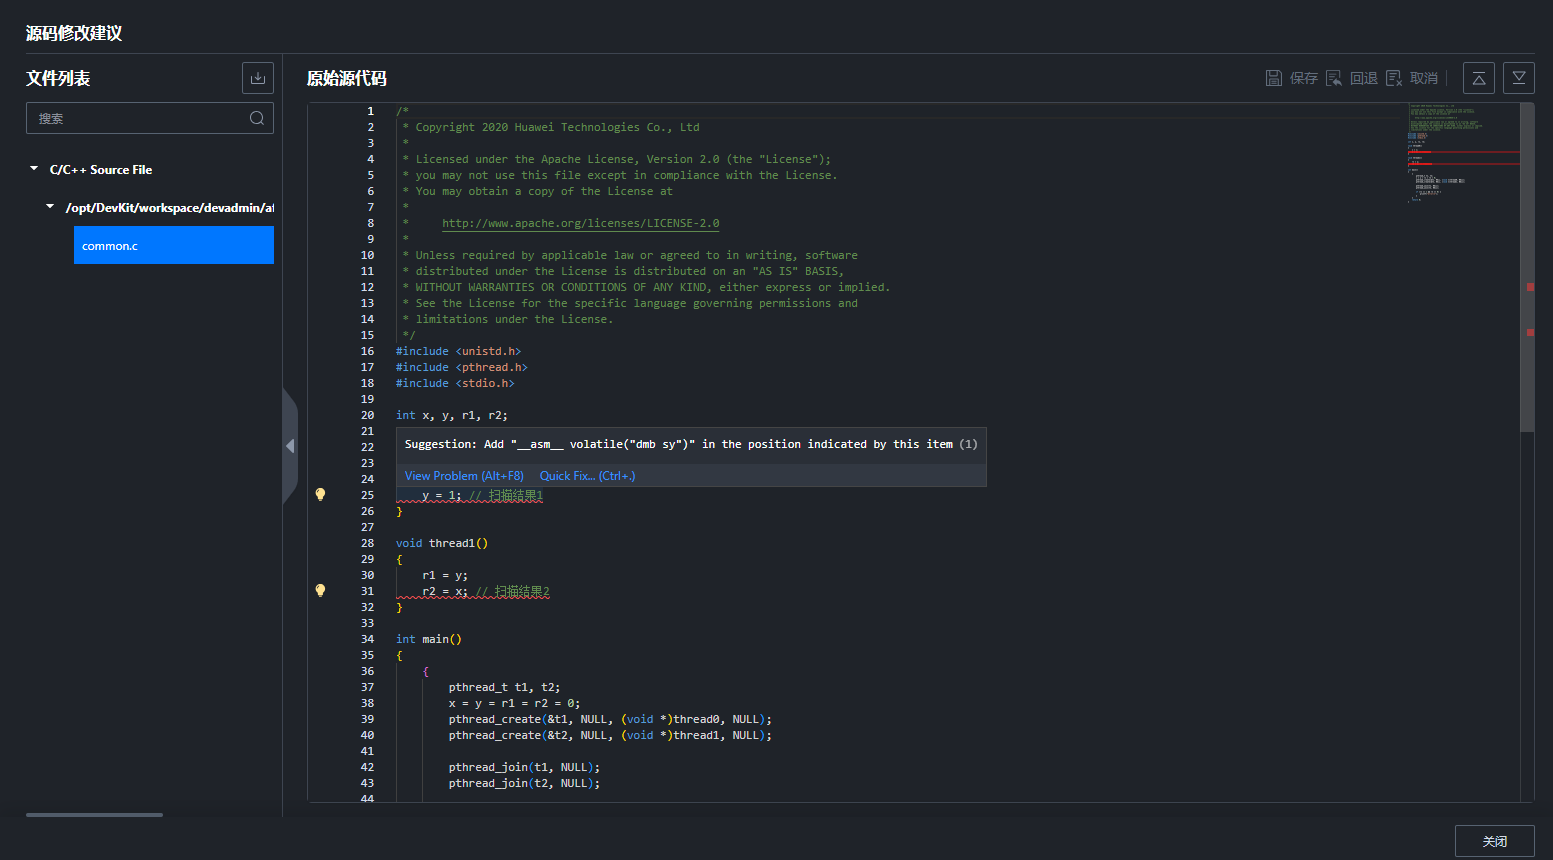Click '#include <pthread.h>' line
The width and height of the screenshot is (1553, 860).
point(462,367)
